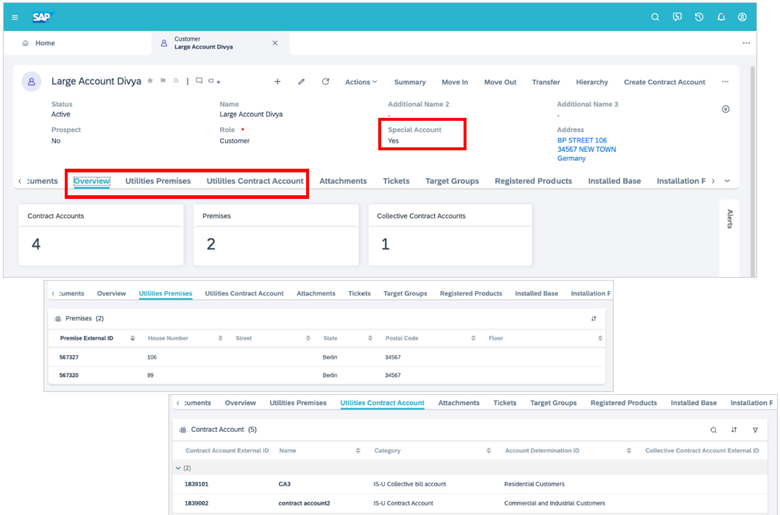Click the sort handle on the Account Determination ID column
Image resolution: width=780 pixels, height=515 pixels.
click(629, 451)
